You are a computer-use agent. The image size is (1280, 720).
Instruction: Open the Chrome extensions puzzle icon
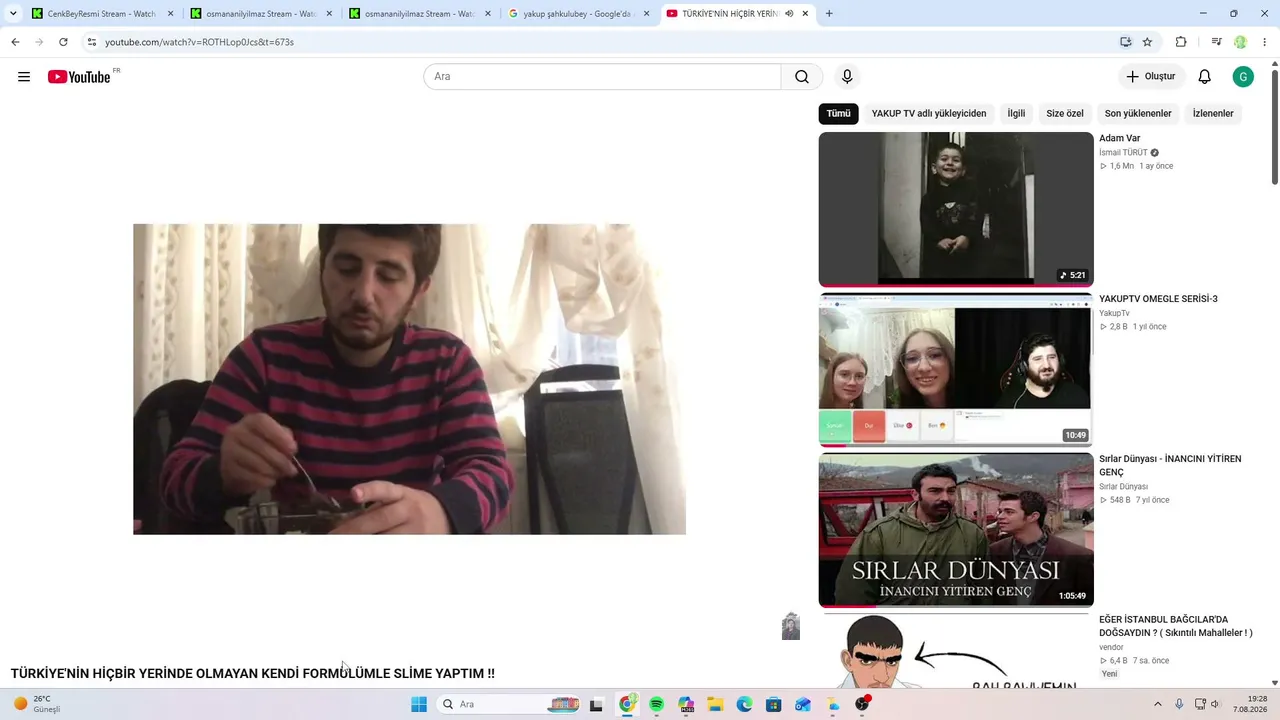tap(1181, 42)
